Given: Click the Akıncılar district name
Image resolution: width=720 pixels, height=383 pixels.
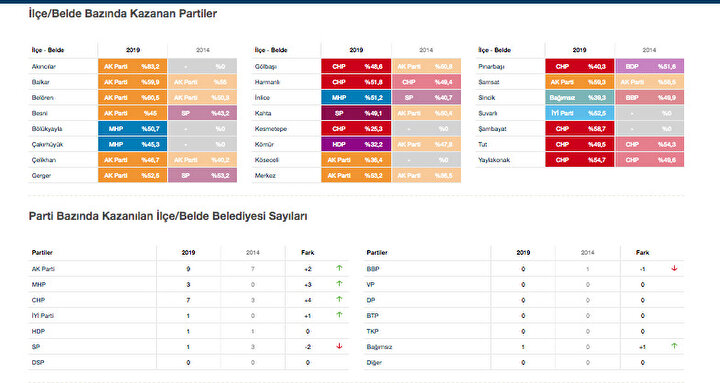Looking at the screenshot, I should [44, 67].
